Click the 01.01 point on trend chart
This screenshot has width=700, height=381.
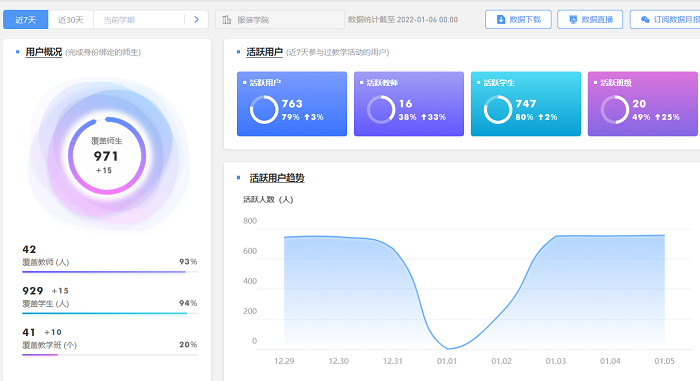(447, 348)
